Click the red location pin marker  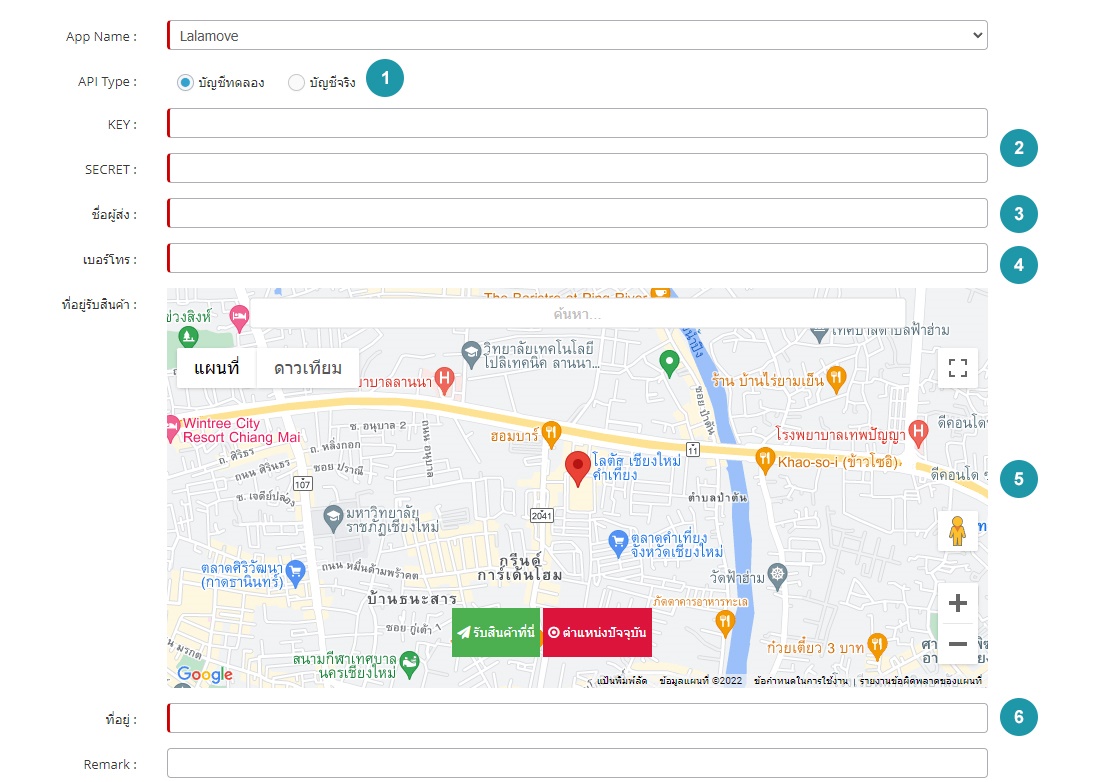[578, 469]
